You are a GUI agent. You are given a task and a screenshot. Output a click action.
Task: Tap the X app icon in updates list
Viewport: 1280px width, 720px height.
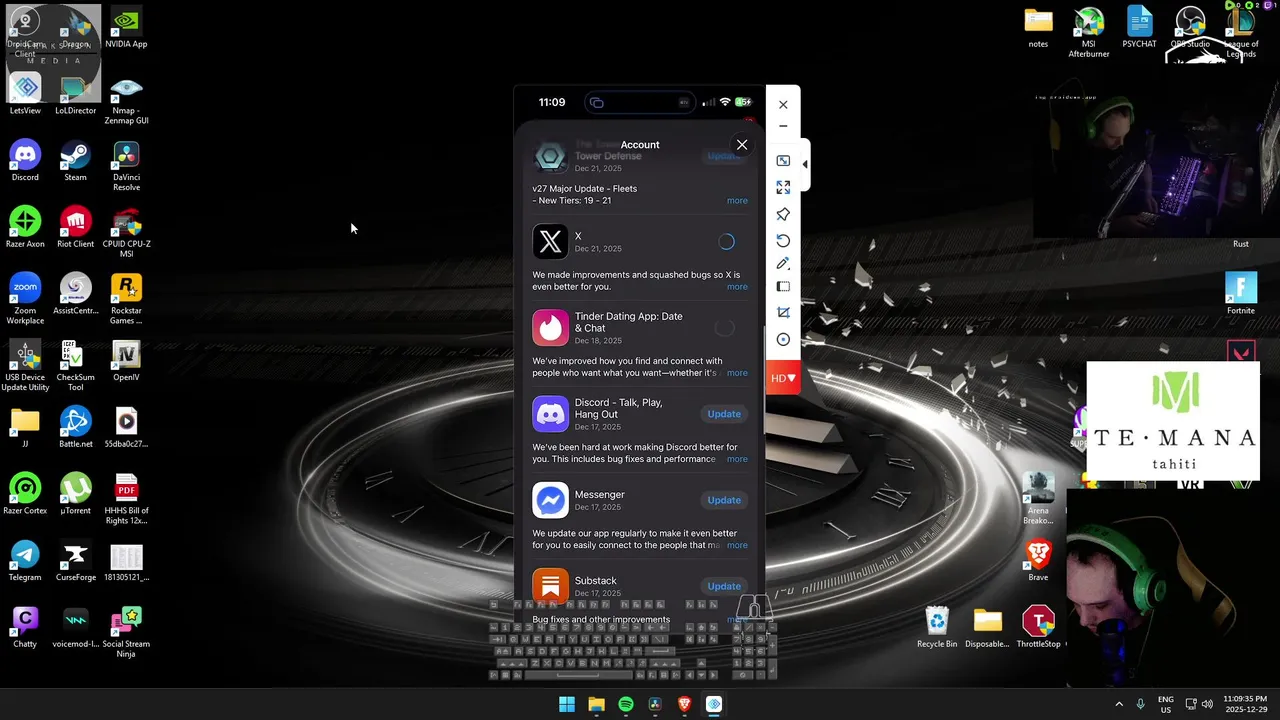(550, 241)
